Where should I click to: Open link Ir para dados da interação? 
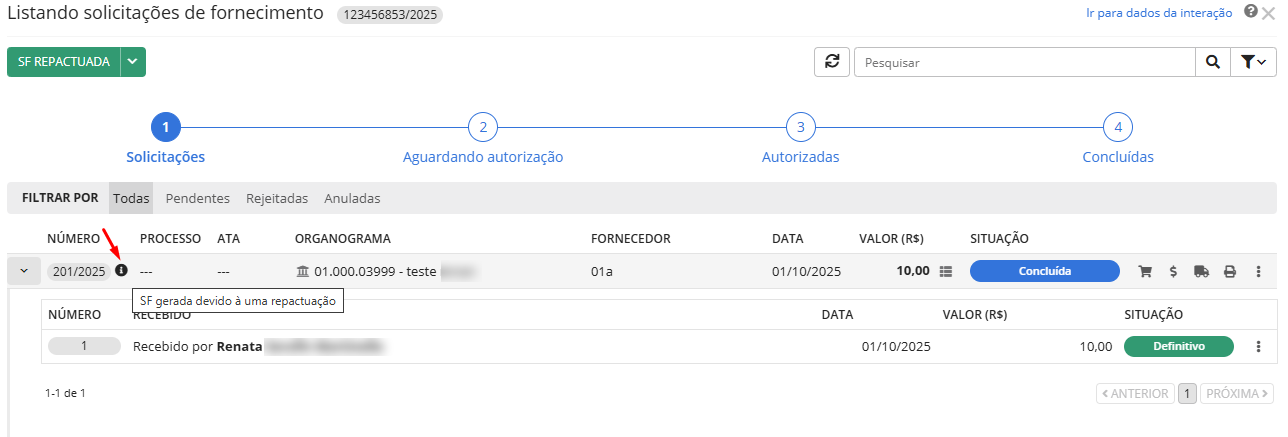[1158, 13]
